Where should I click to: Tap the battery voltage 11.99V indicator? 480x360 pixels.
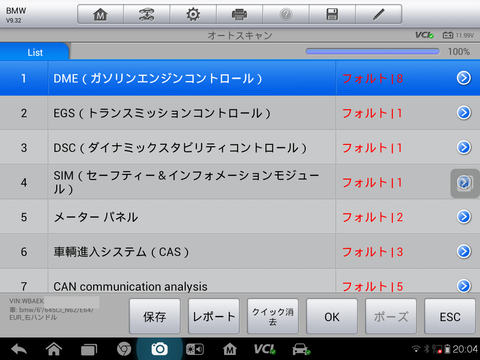click(458, 35)
